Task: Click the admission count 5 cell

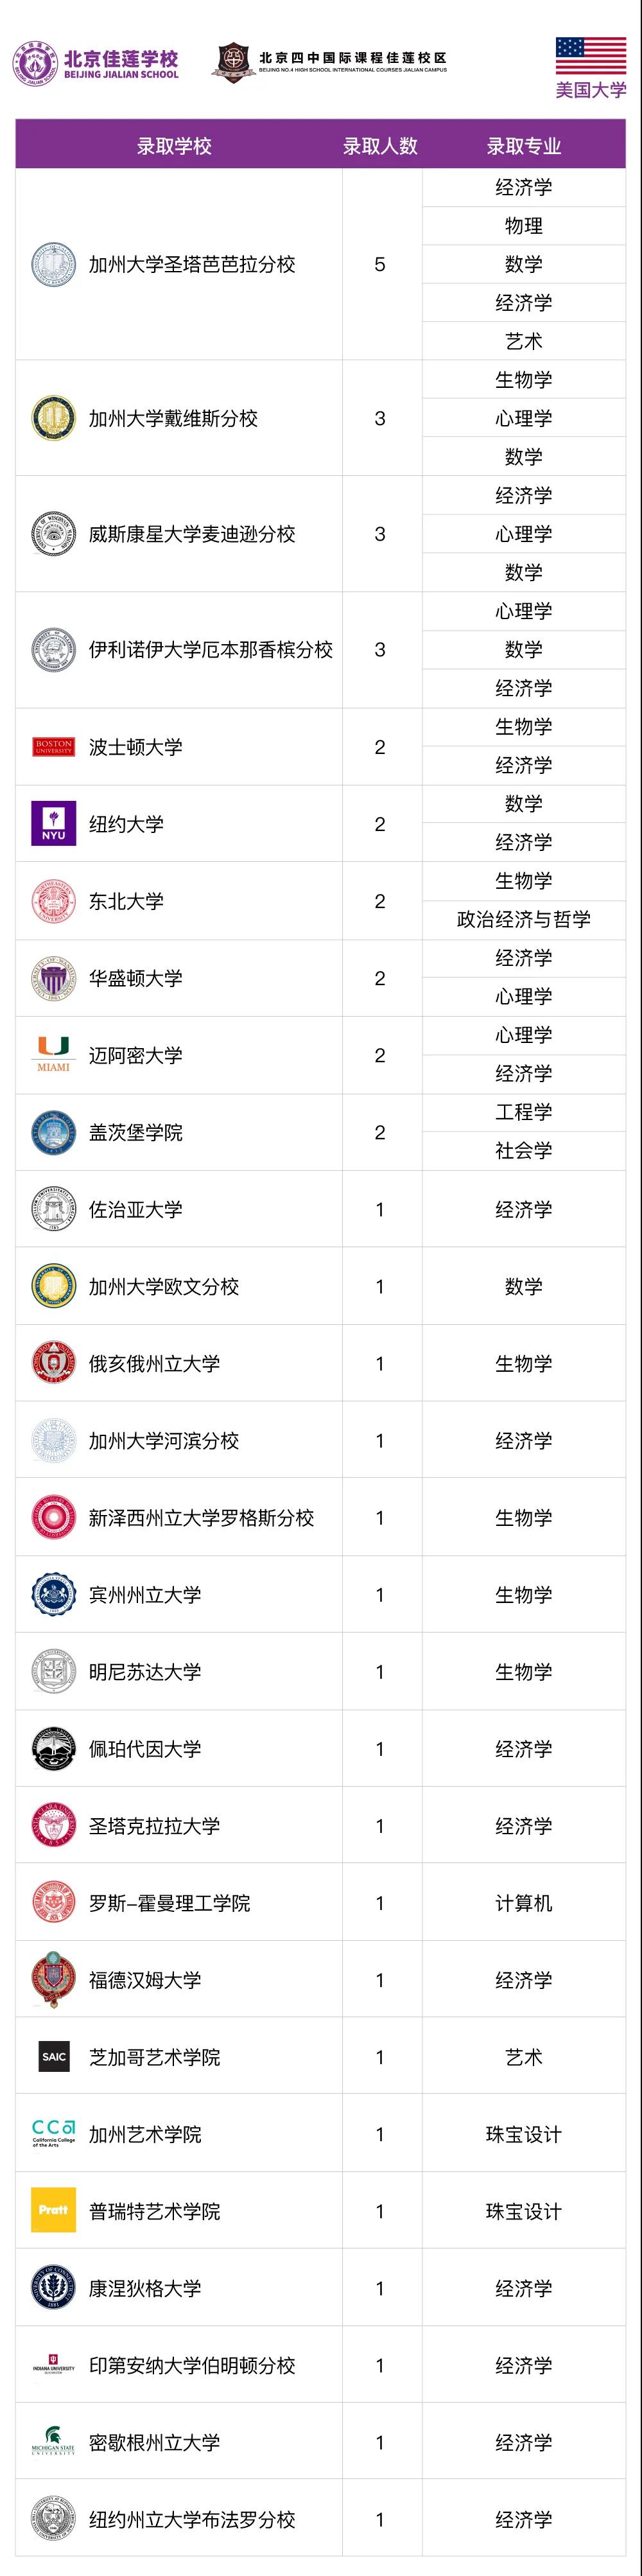Action: pyautogui.click(x=380, y=264)
